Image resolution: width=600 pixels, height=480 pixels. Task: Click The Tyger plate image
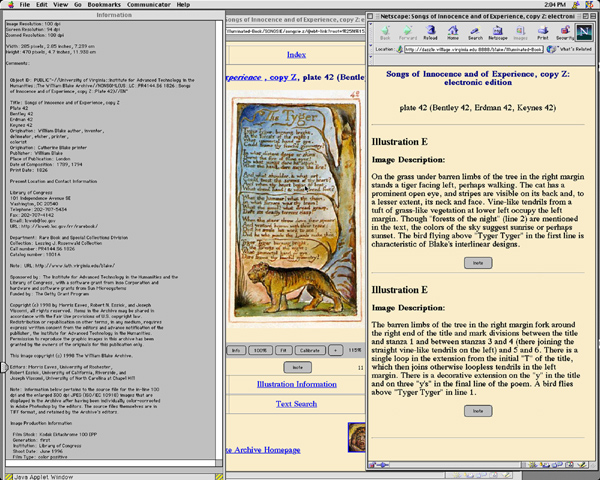pos(296,210)
